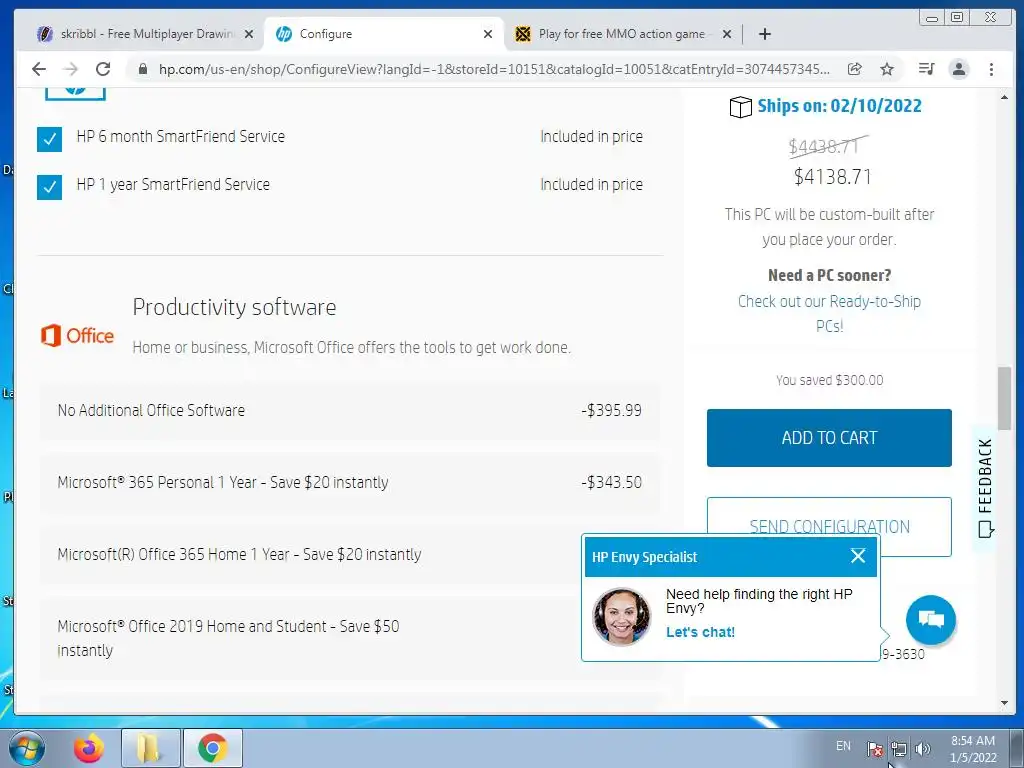1024x768 pixels.
Task: Click Let's chat! link in chat popup
Action: click(700, 632)
